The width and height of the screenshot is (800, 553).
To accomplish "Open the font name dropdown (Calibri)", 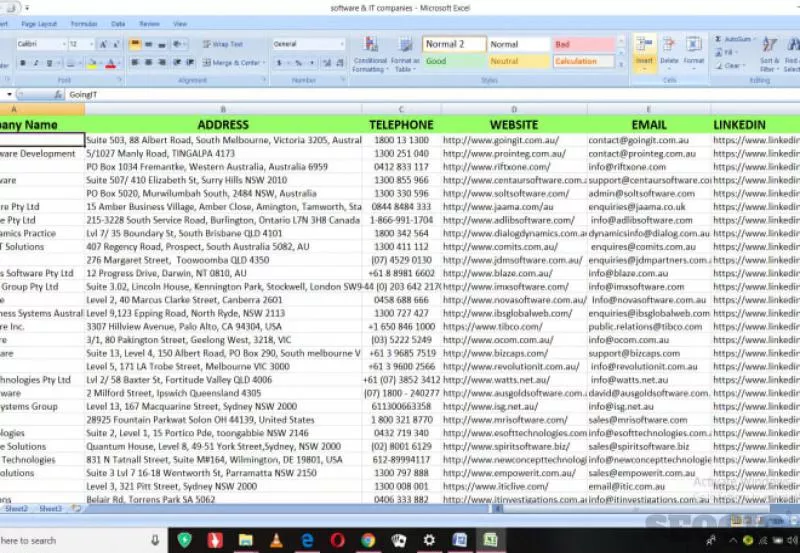I will pos(64,44).
